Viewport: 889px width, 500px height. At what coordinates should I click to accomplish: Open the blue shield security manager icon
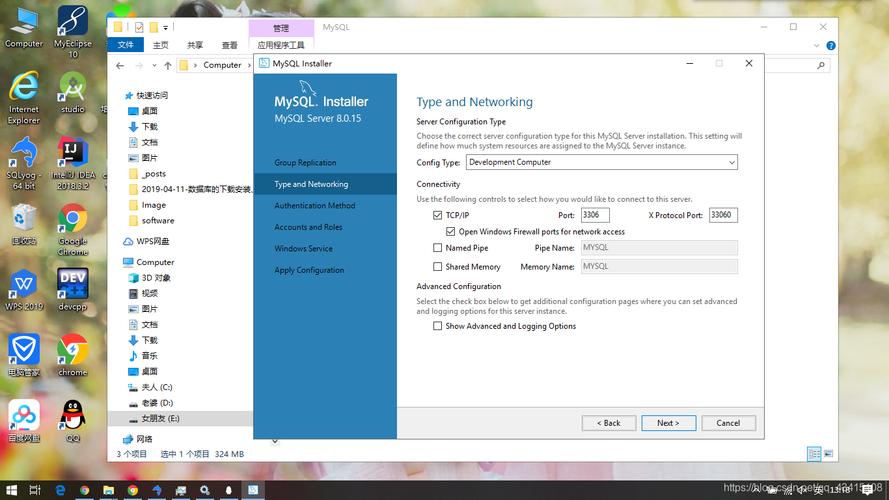click(x=24, y=355)
